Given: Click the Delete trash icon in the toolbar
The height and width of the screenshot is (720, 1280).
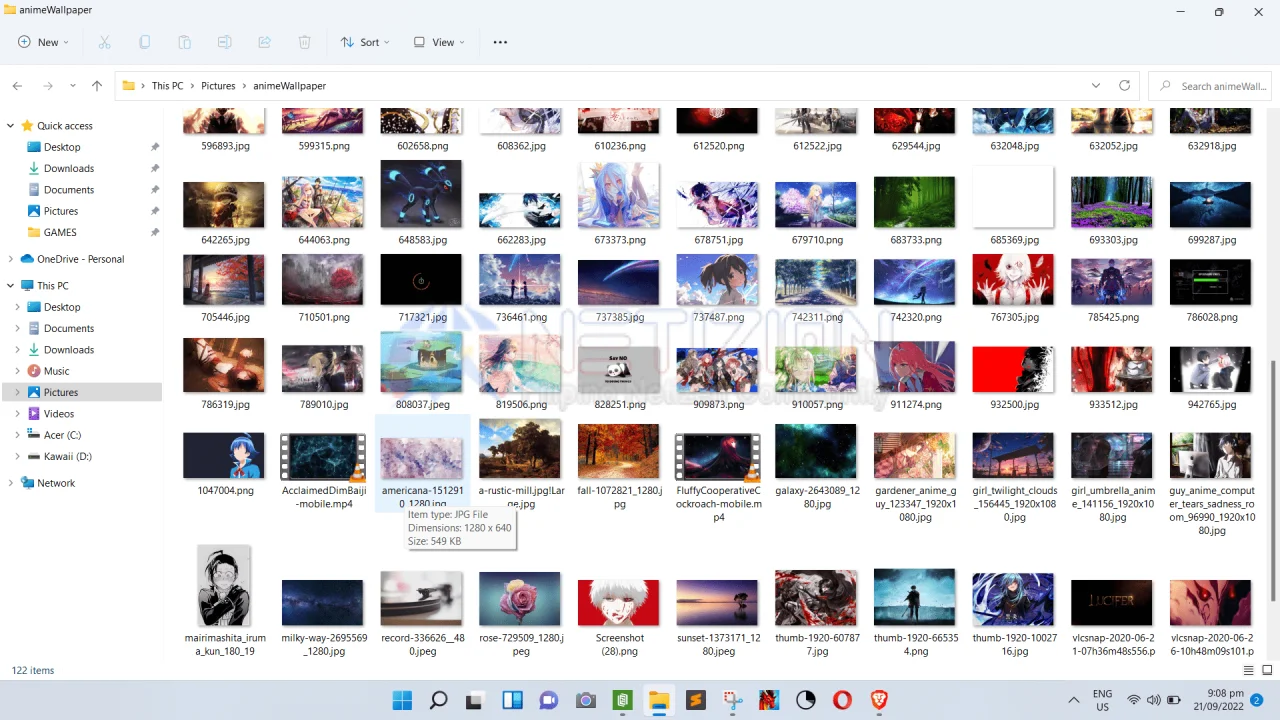Looking at the screenshot, I should pos(305,42).
